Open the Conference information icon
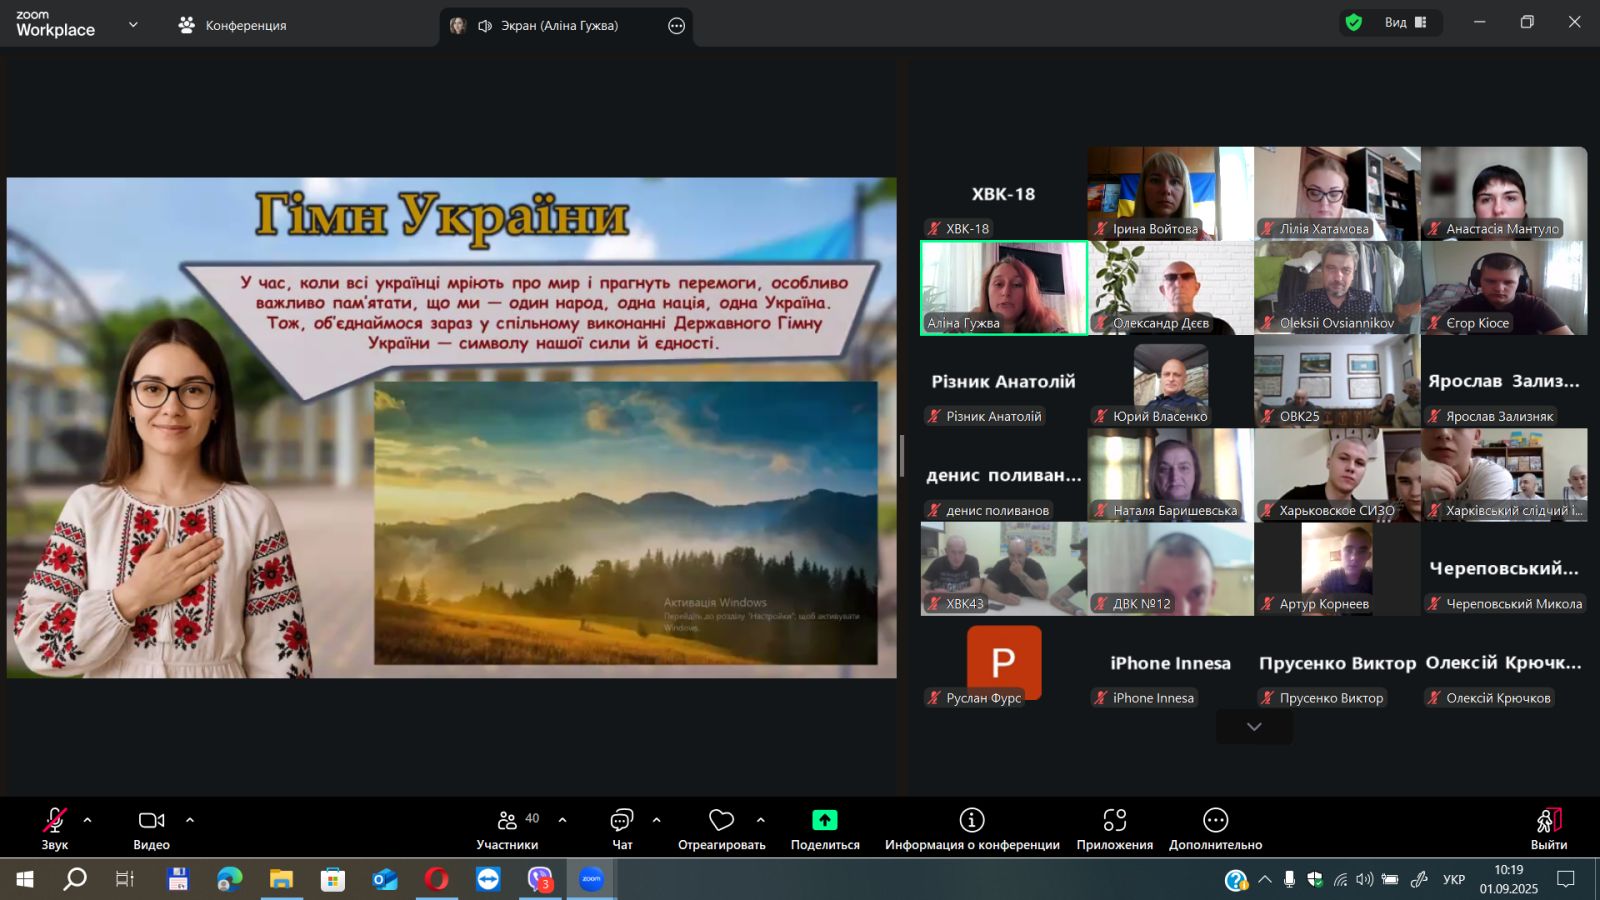 coord(971,821)
